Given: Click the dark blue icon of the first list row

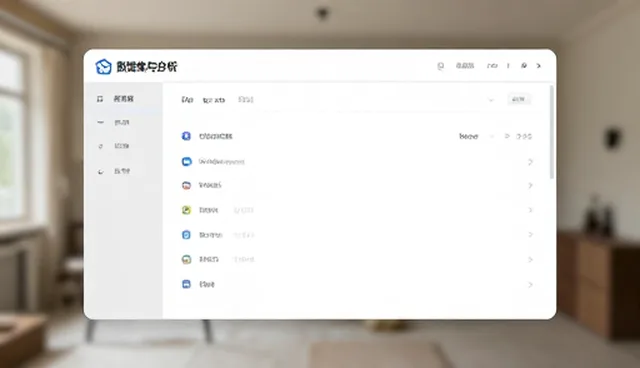Looking at the screenshot, I should tap(186, 136).
